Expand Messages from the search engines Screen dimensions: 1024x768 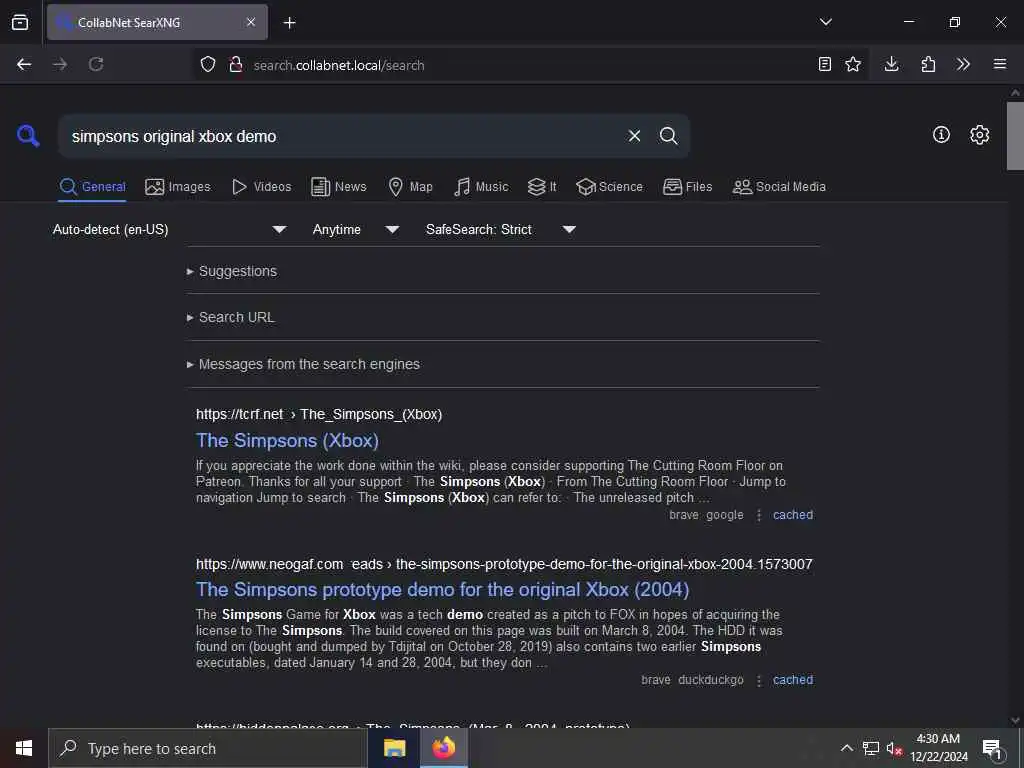(303, 364)
